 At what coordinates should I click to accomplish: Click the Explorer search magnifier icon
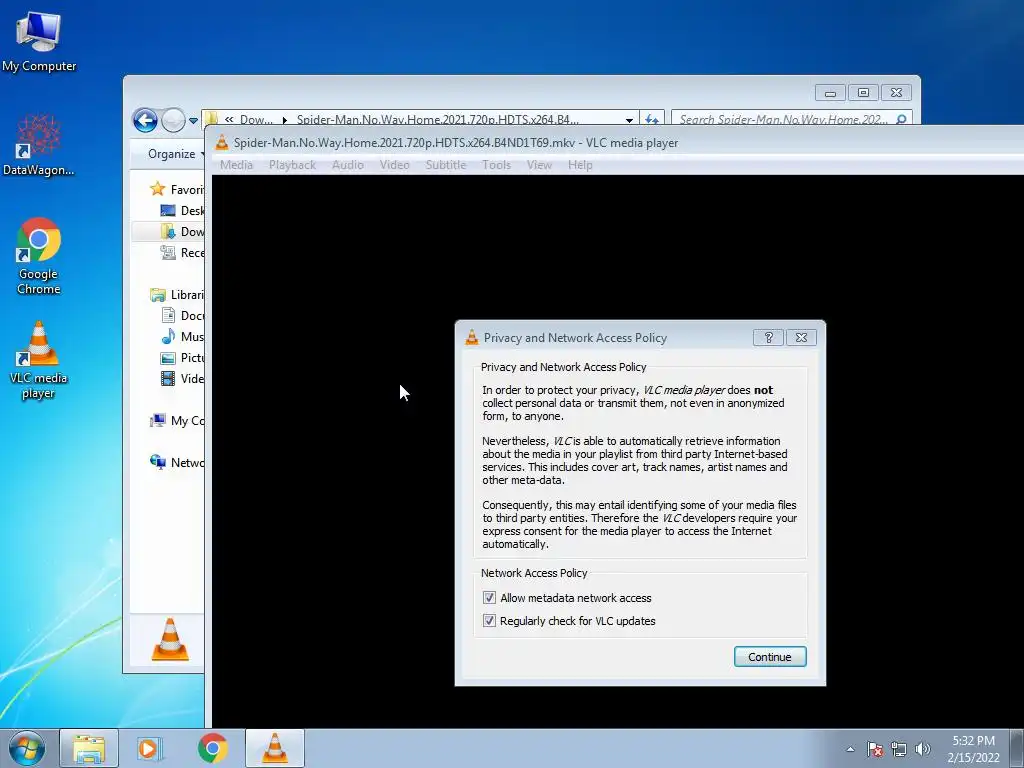[901, 120]
